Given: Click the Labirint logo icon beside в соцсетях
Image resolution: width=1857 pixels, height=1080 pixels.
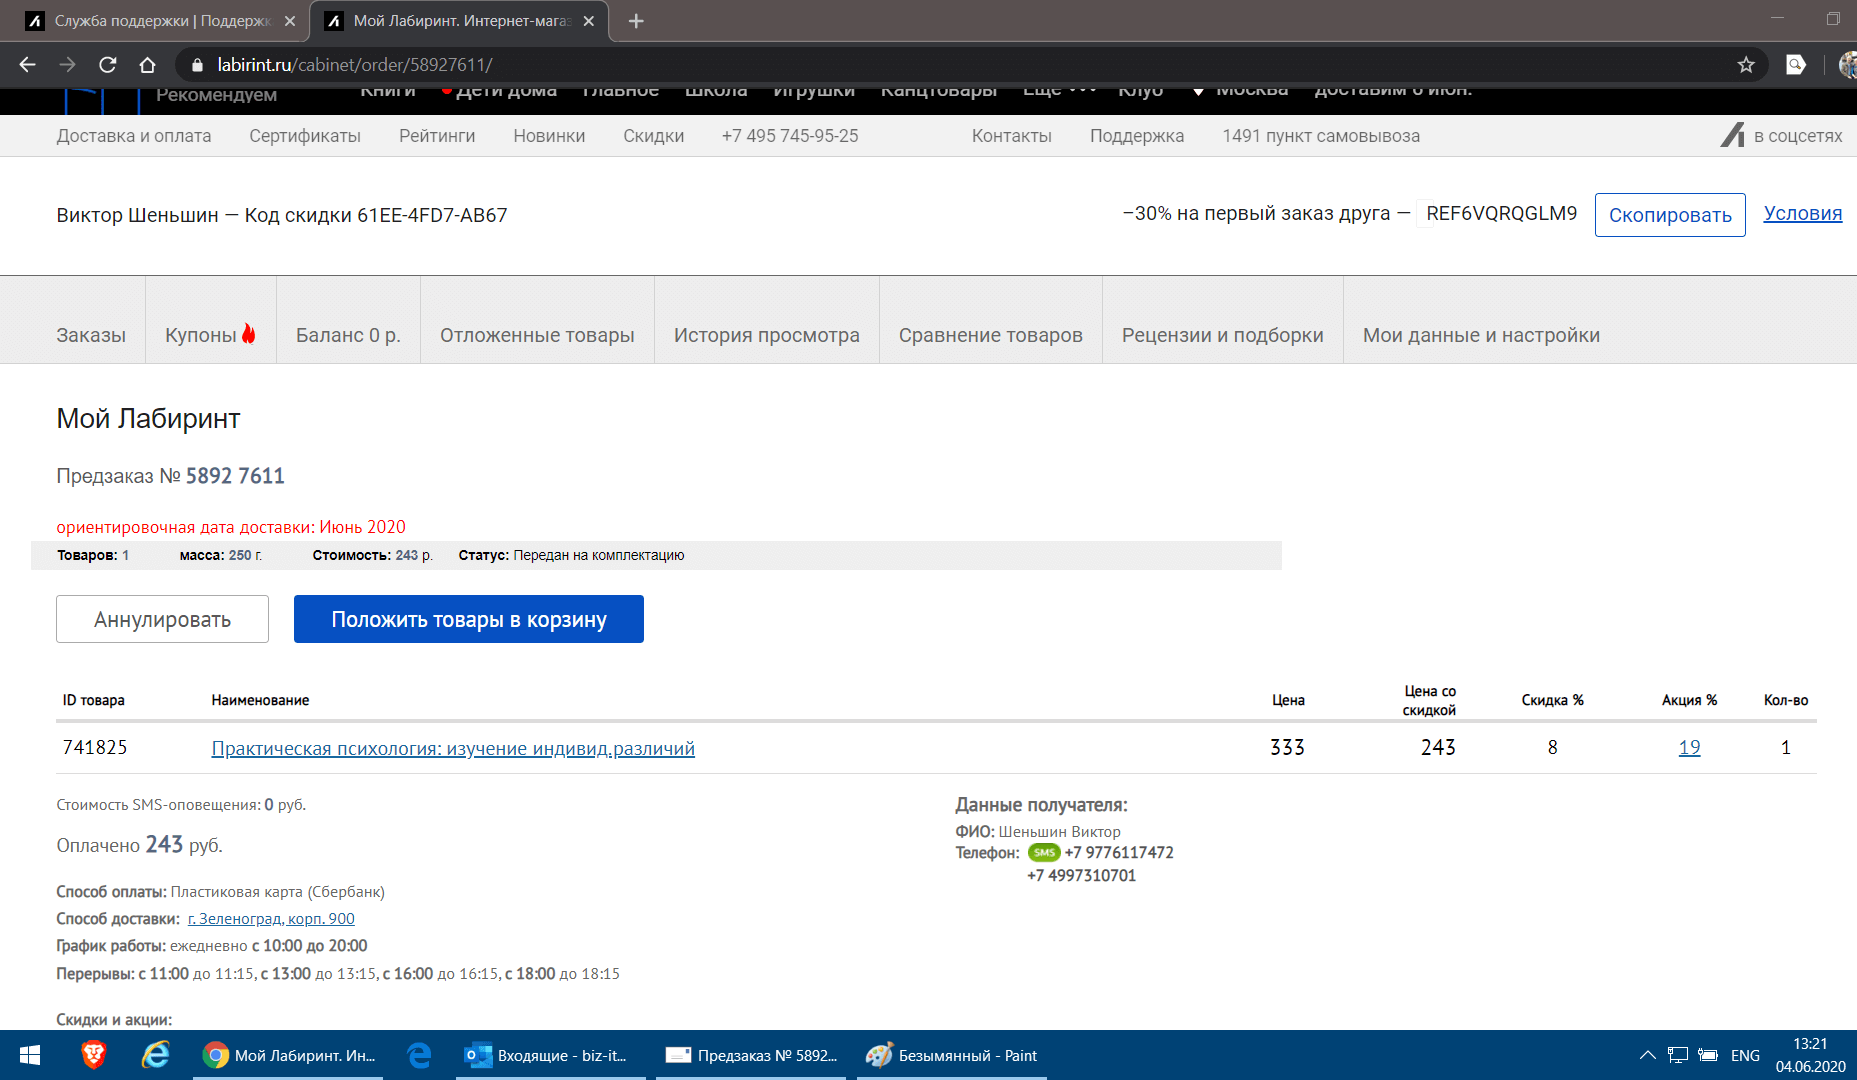Looking at the screenshot, I should click(1733, 135).
